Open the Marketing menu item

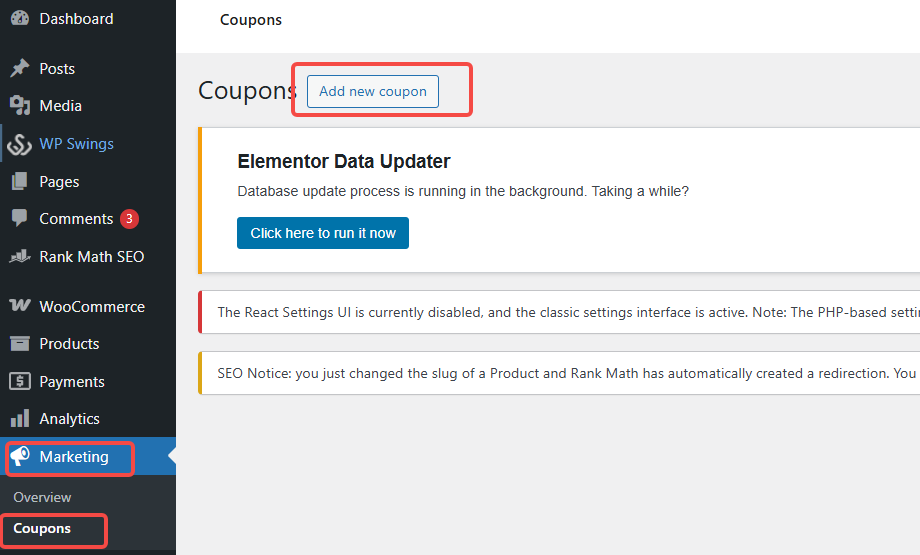[74, 457]
